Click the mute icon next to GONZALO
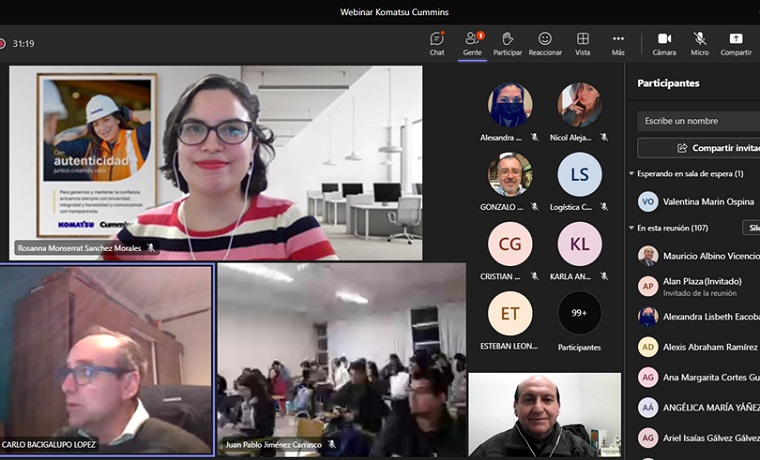Screen dimensions: 760x460 [534, 207]
